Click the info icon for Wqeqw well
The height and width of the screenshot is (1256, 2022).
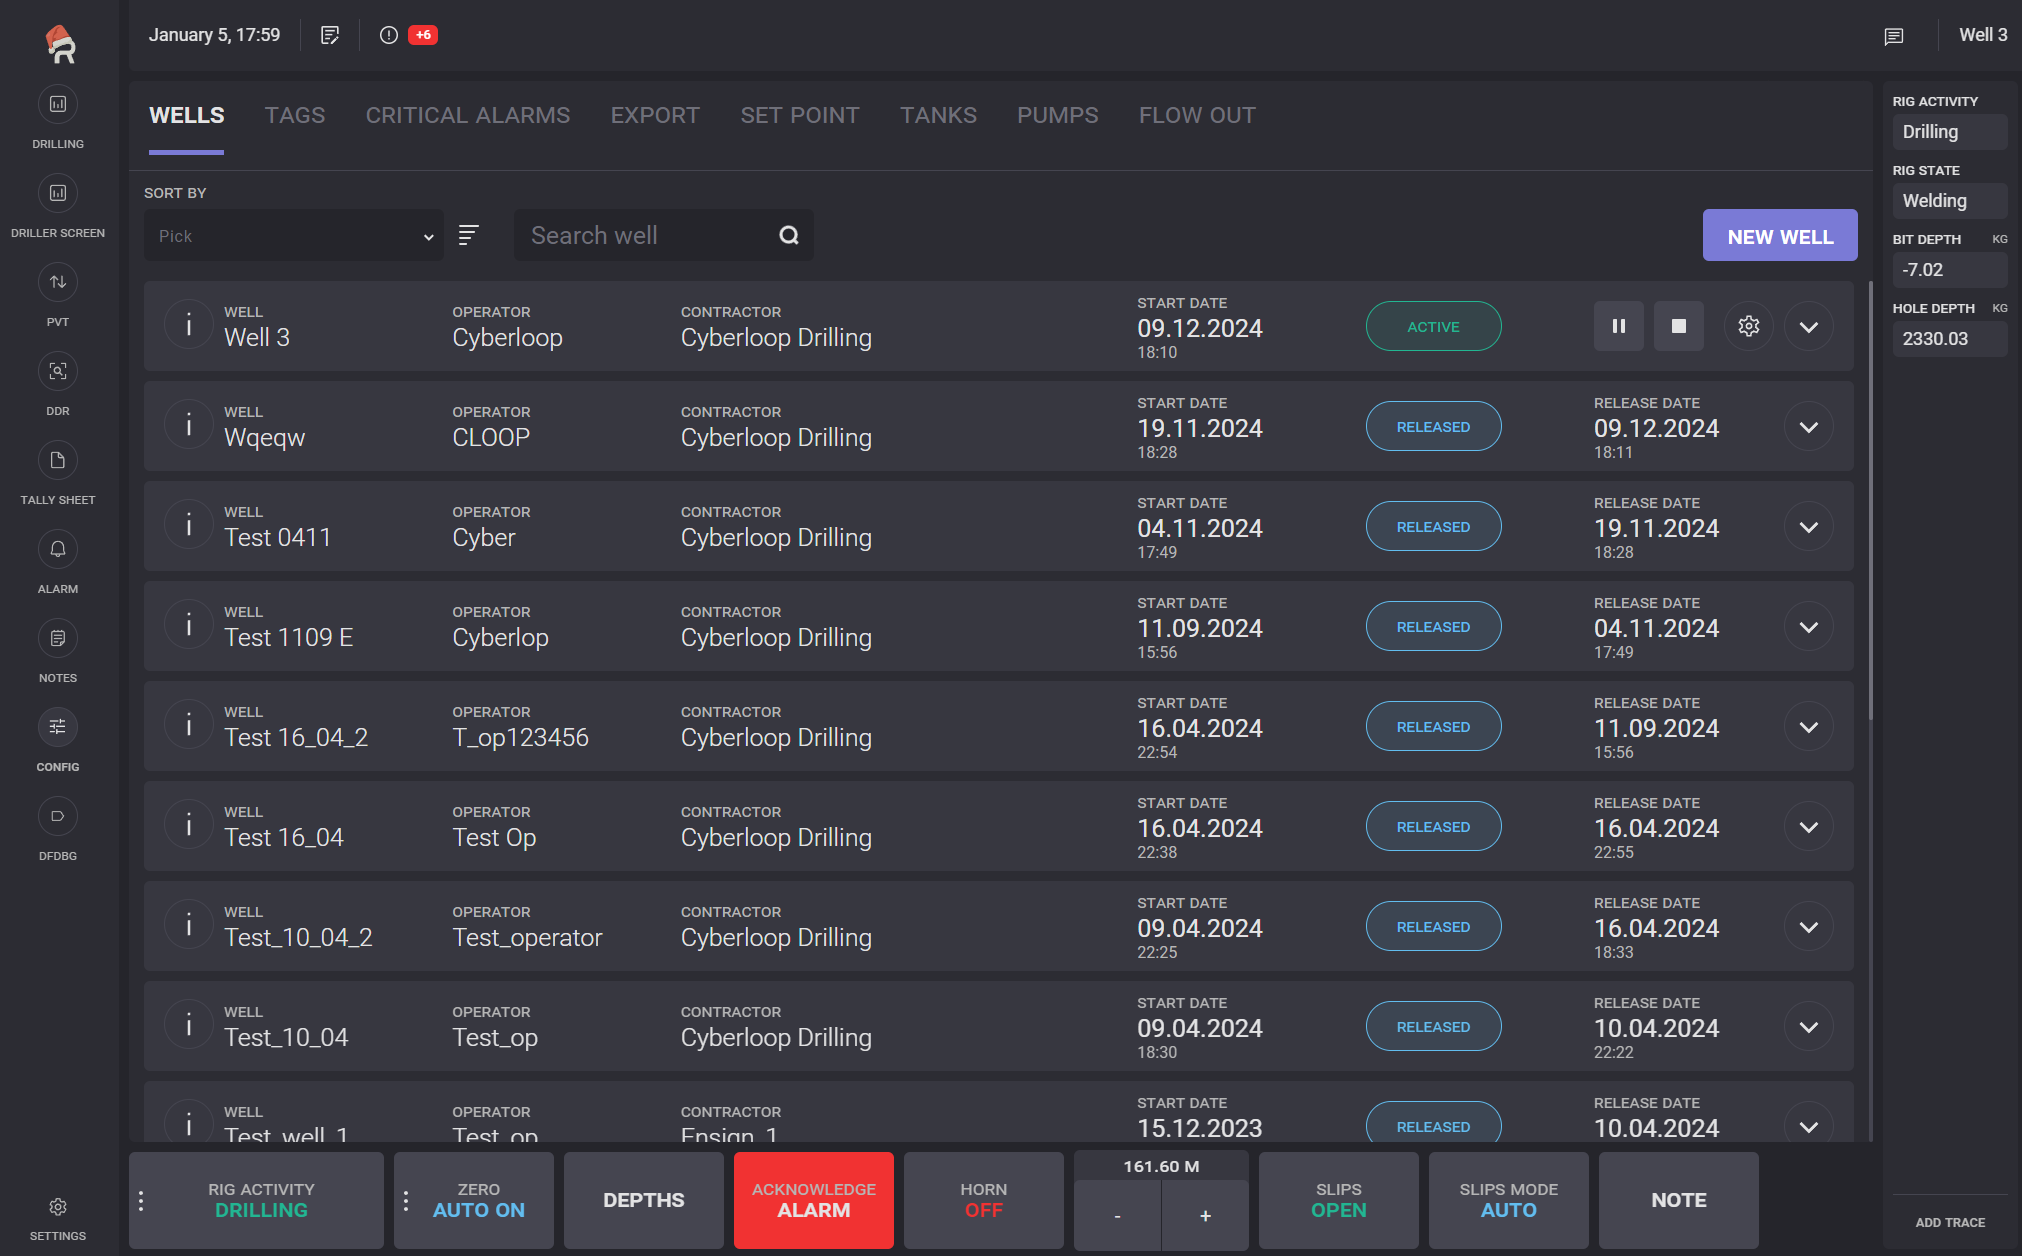pyautogui.click(x=189, y=426)
